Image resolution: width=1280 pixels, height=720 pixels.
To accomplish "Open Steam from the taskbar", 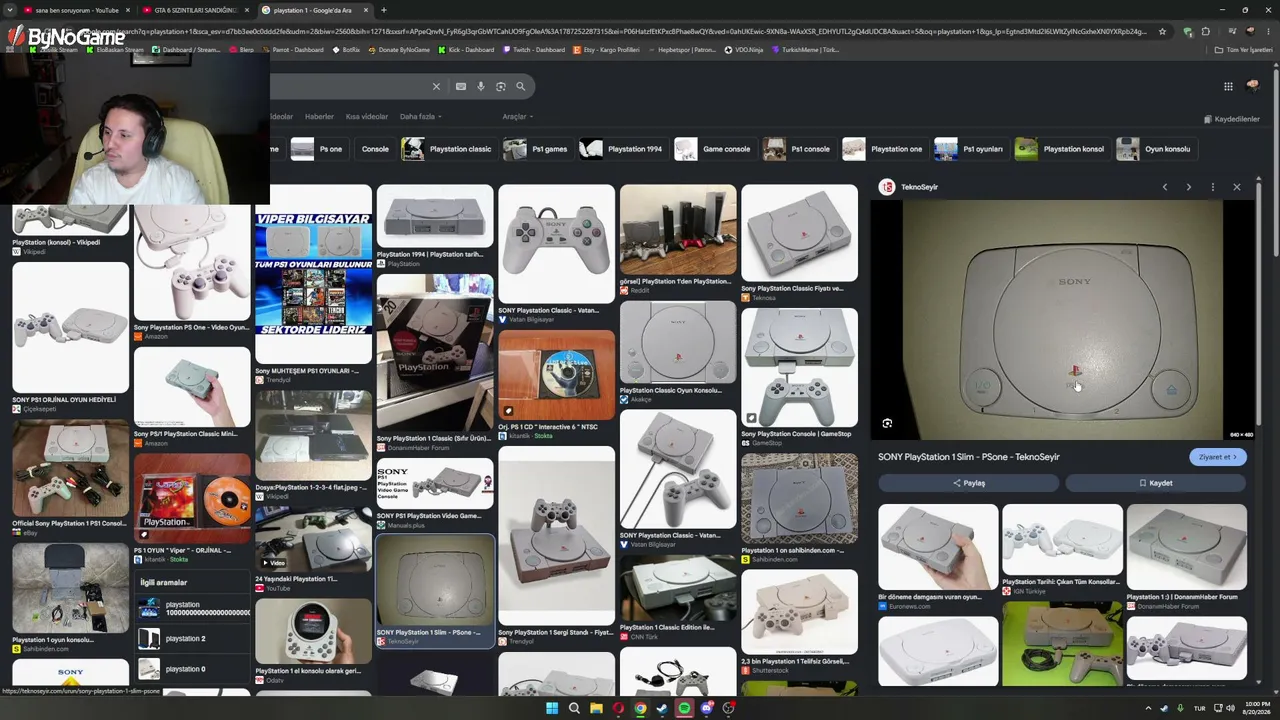I will (662, 709).
